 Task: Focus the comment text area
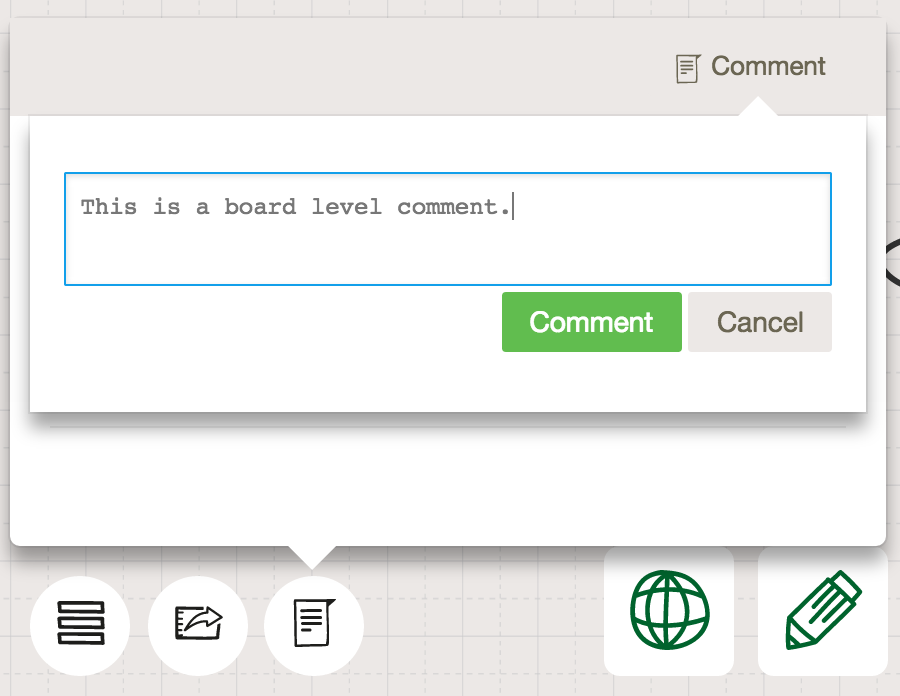(448, 228)
